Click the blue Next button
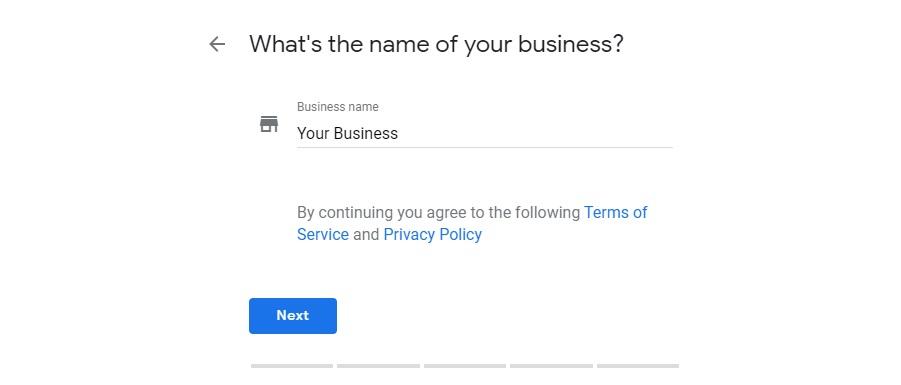This screenshot has height=385, width=901. pyautogui.click(x=292, y=315)
